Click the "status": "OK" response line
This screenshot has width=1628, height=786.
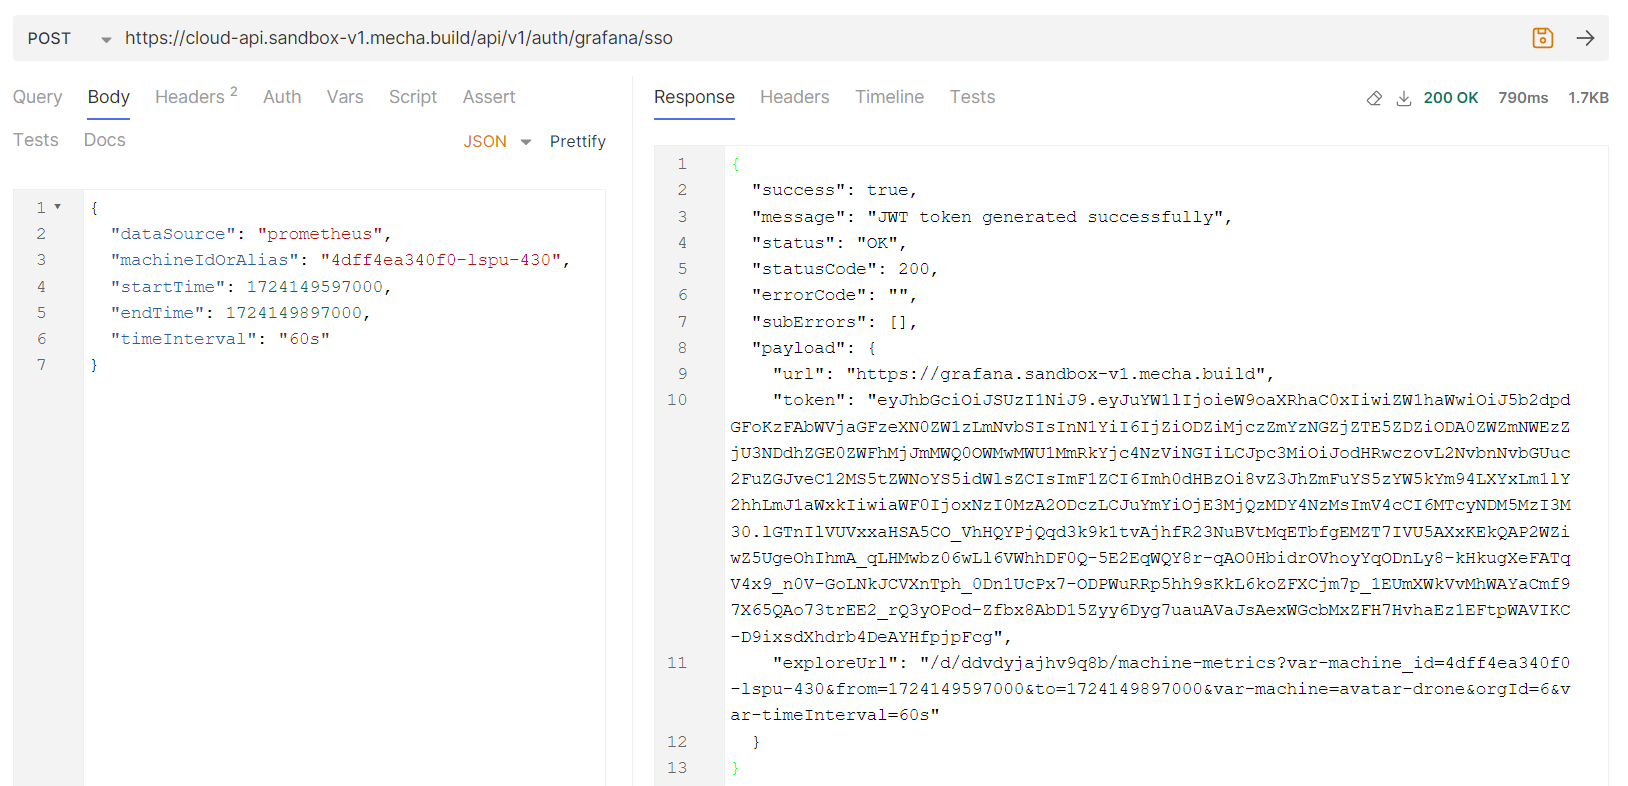pos(828,243)
